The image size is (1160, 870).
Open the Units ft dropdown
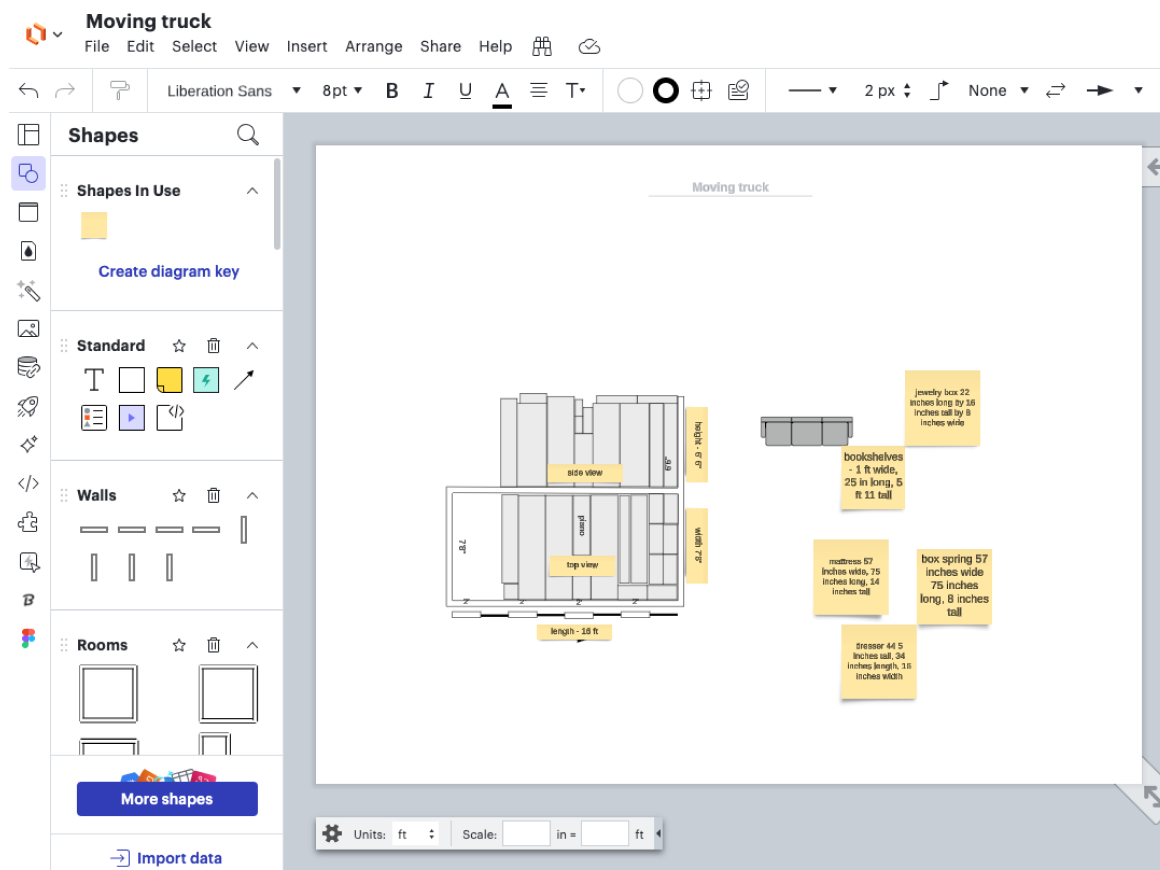pyautogui.click(x=416, y=833)
